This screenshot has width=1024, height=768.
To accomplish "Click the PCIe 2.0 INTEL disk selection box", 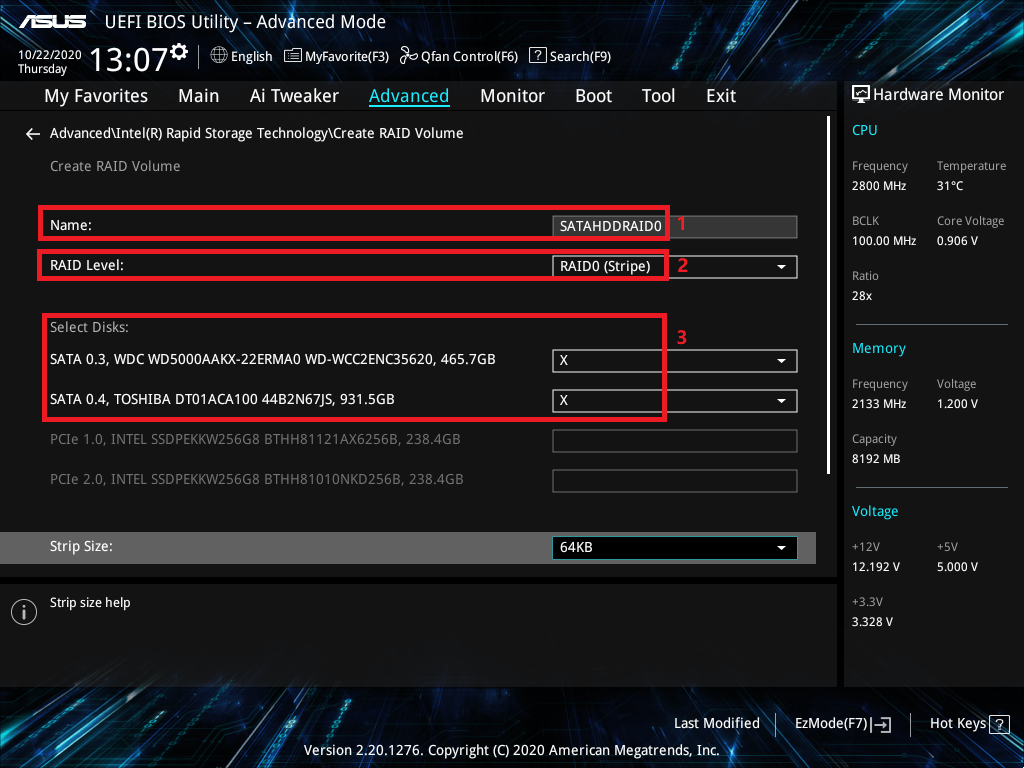I will point(674,480).
